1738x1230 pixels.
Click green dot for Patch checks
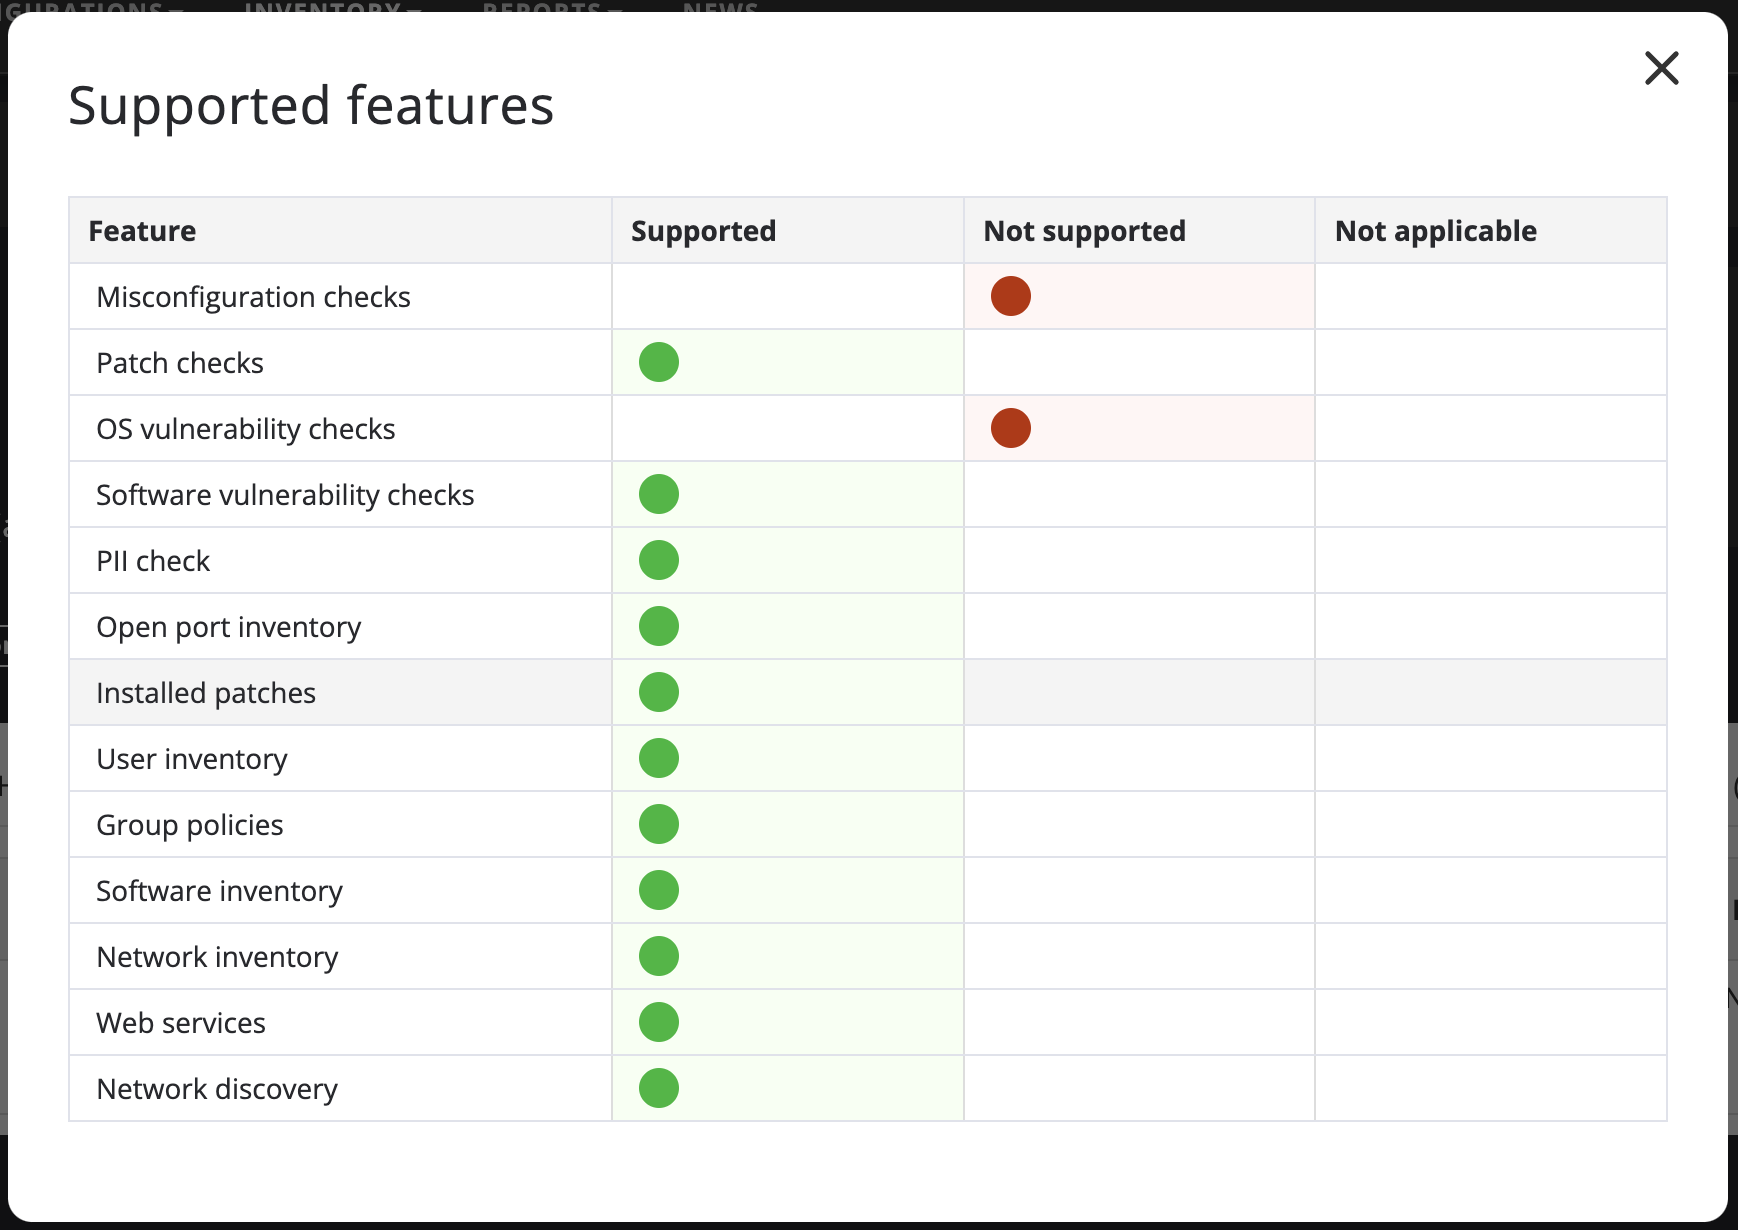tap(658, 362)
